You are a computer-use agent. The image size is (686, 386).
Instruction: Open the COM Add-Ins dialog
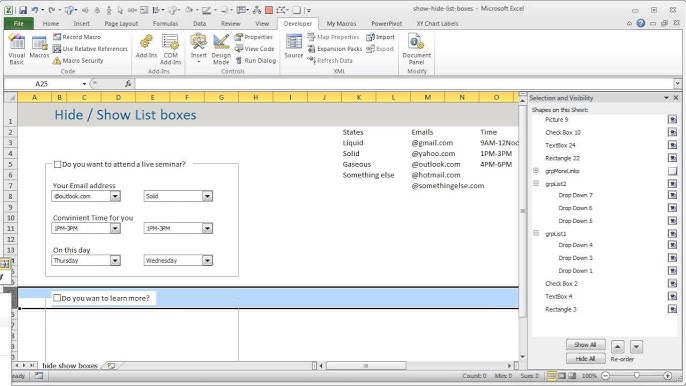pyautogui.click(x=170, y=49)
